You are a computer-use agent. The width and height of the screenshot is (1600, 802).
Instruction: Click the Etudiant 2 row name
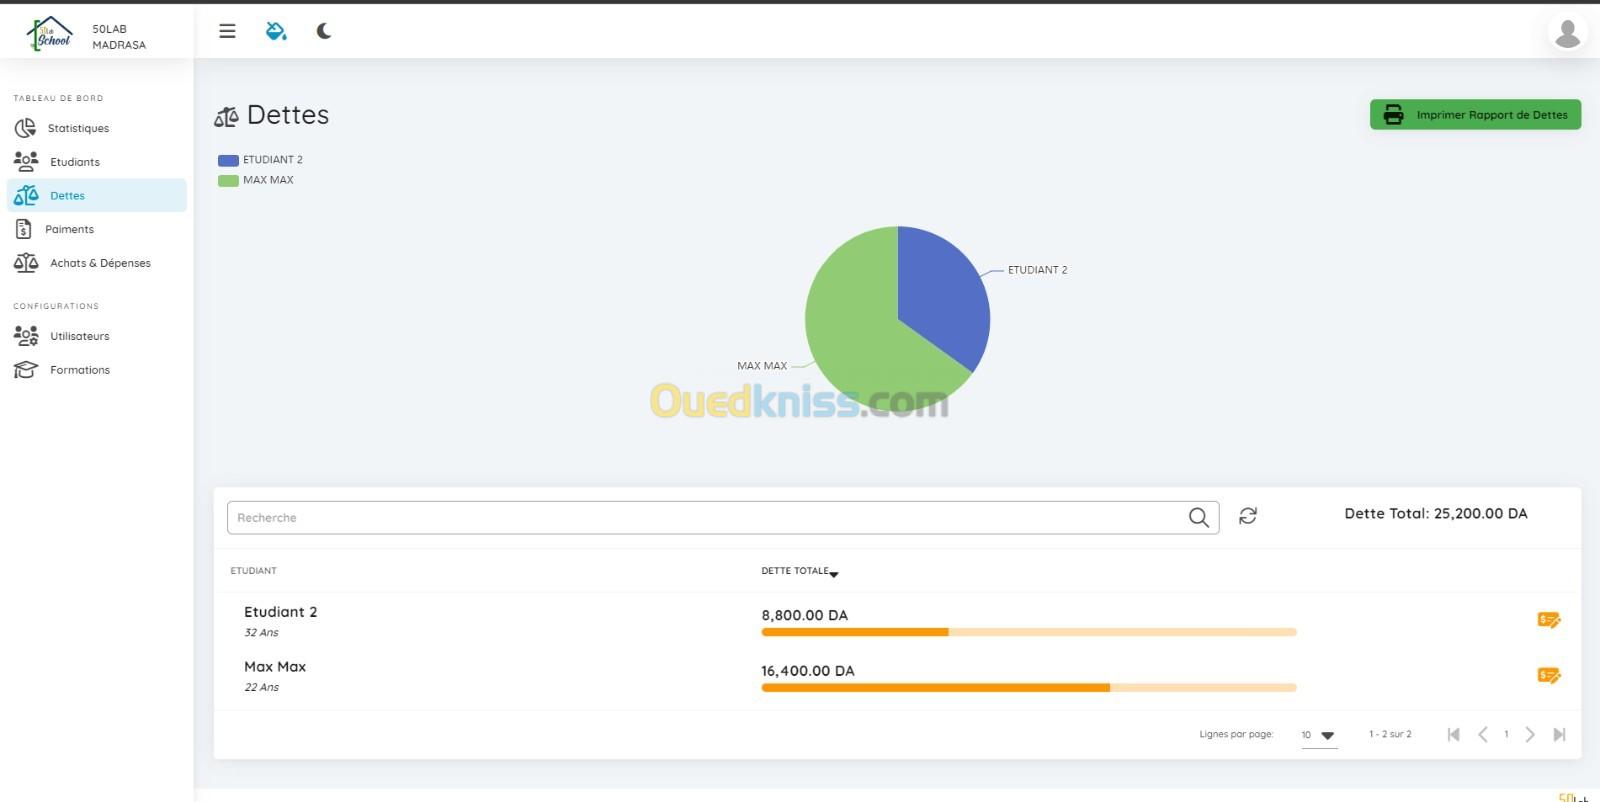[280, 612]
